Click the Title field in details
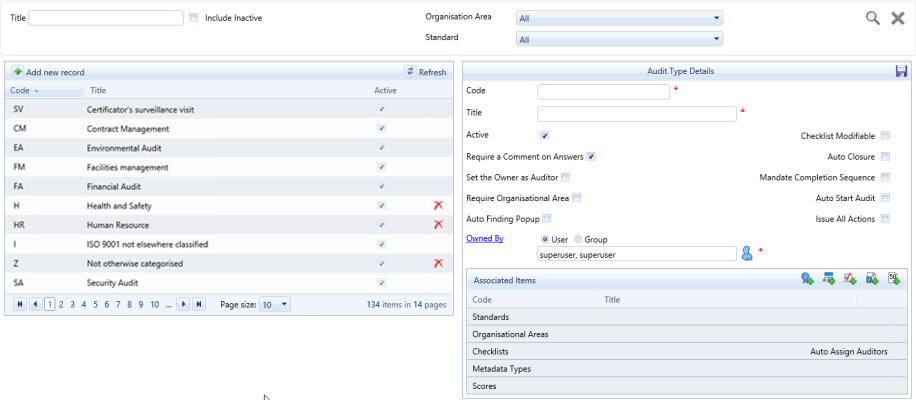The image size is (916, 400). tap(637, 113)
